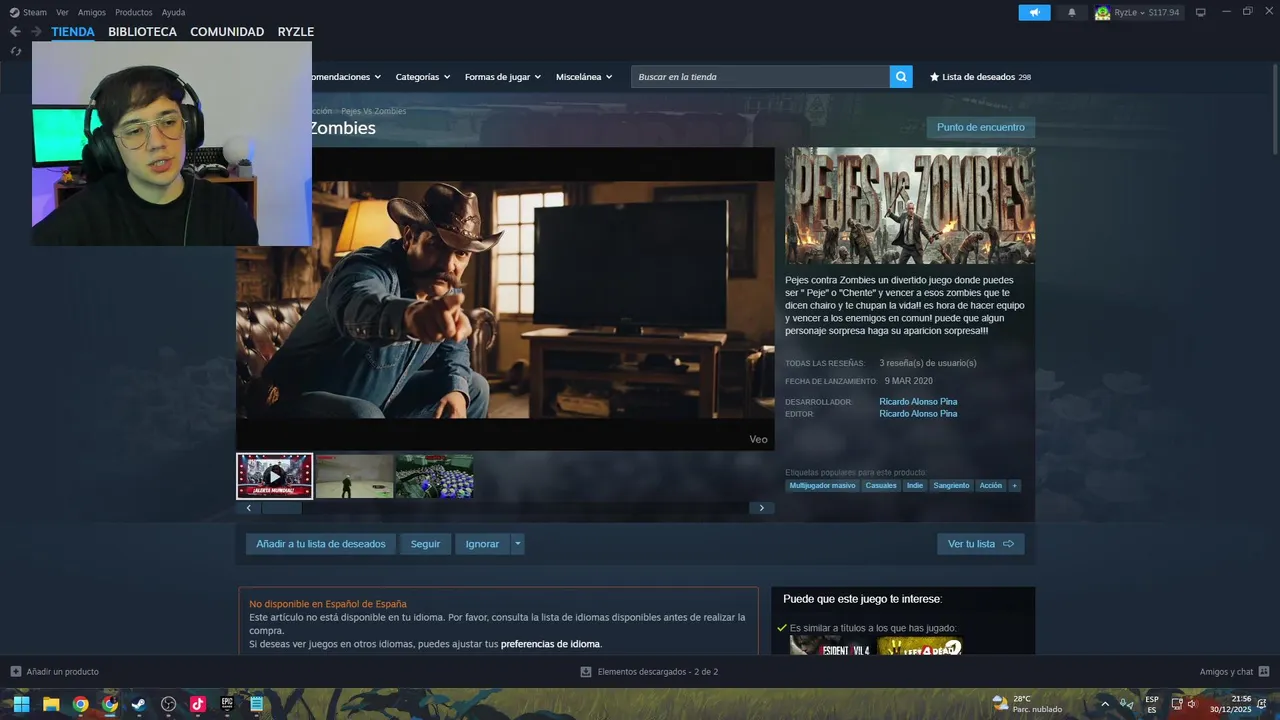Image resolution: width=1280 pixels, height=720 pixels.
Task: Click the plus button to add tags
Action: [1014, 485]
